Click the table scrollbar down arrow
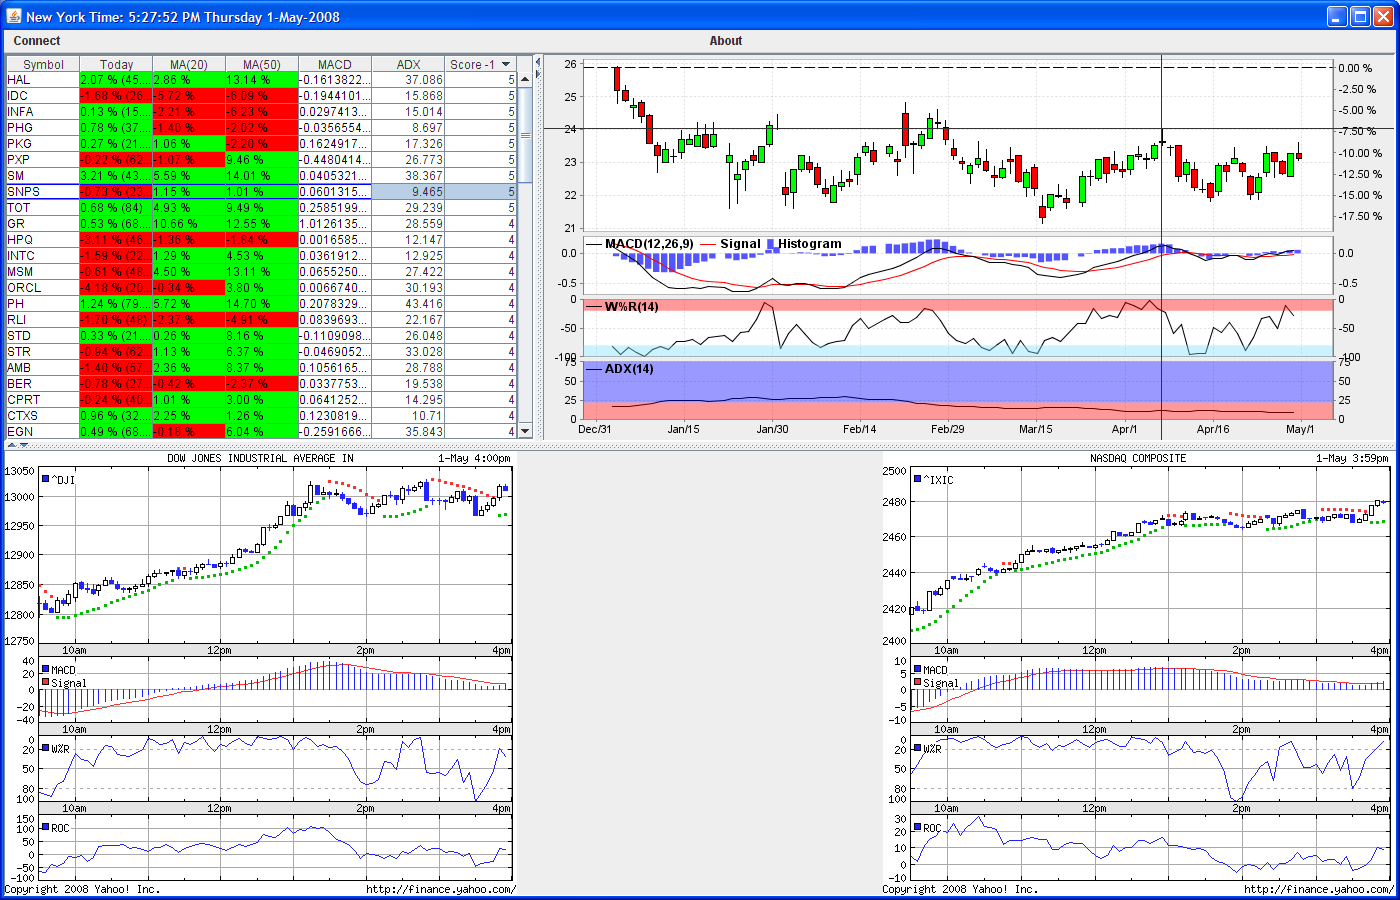 click(x=526, y=431)
